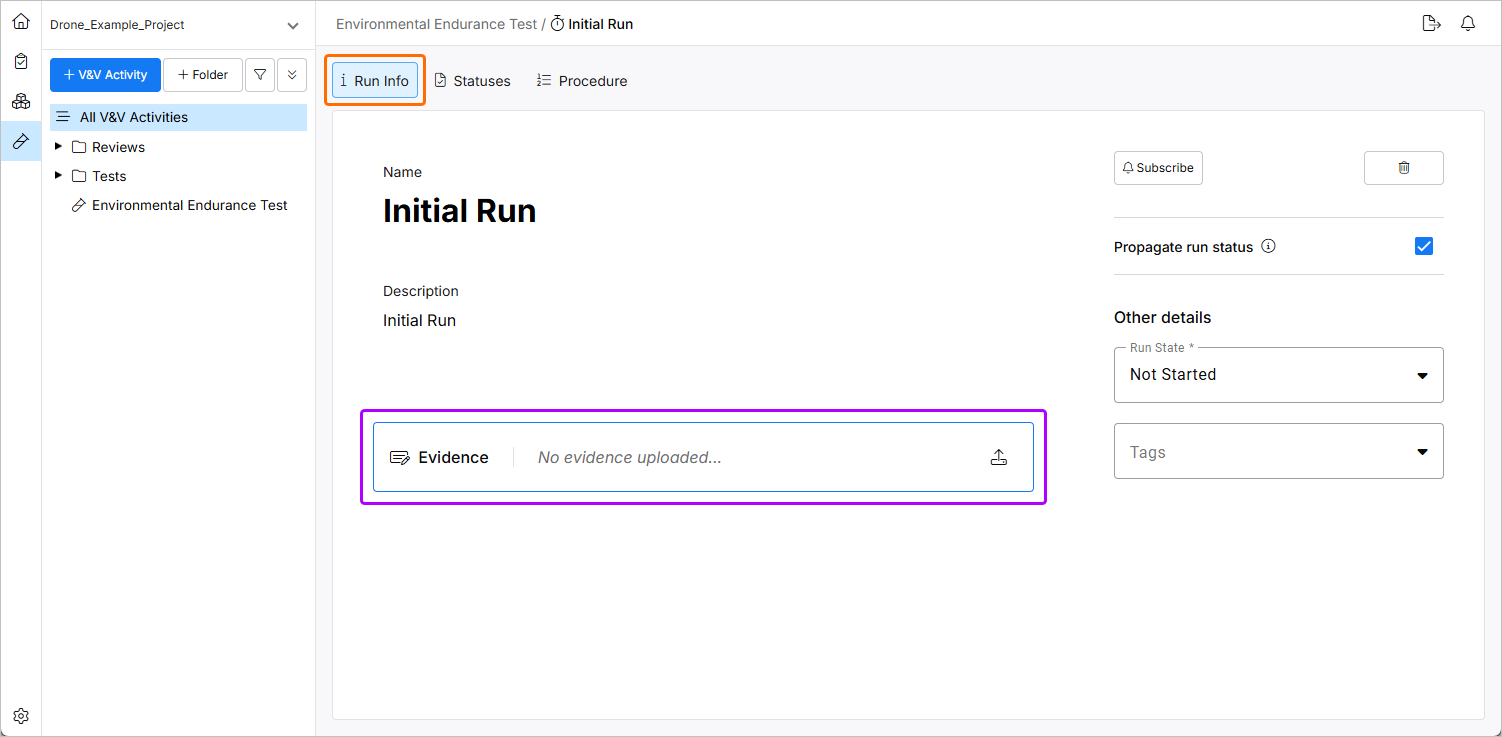1502x737 pixels.
Task: Click the notifications bell in header
Action: (x=1468, y=24)
